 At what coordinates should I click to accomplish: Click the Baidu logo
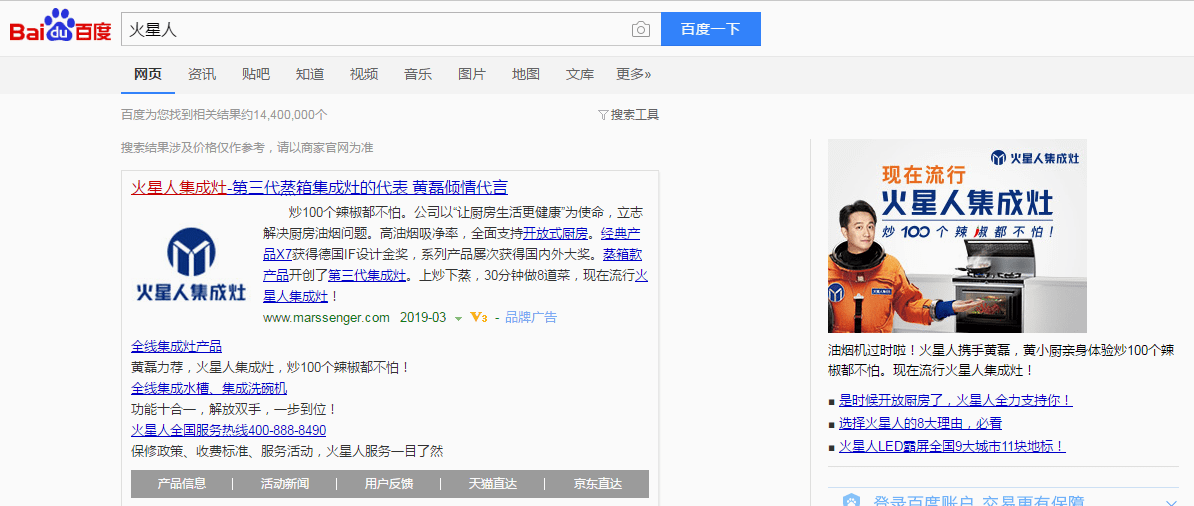pyautogui.click(x=61, y=27)
